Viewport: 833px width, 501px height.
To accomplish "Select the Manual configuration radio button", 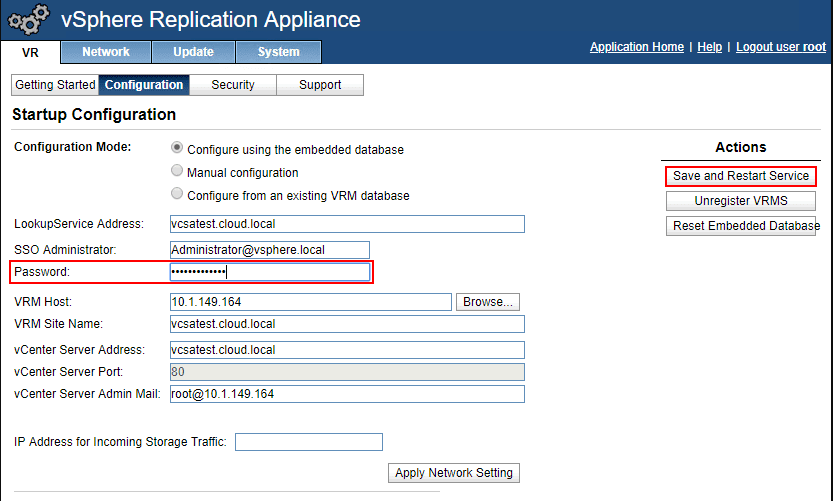I will (177, 171).
